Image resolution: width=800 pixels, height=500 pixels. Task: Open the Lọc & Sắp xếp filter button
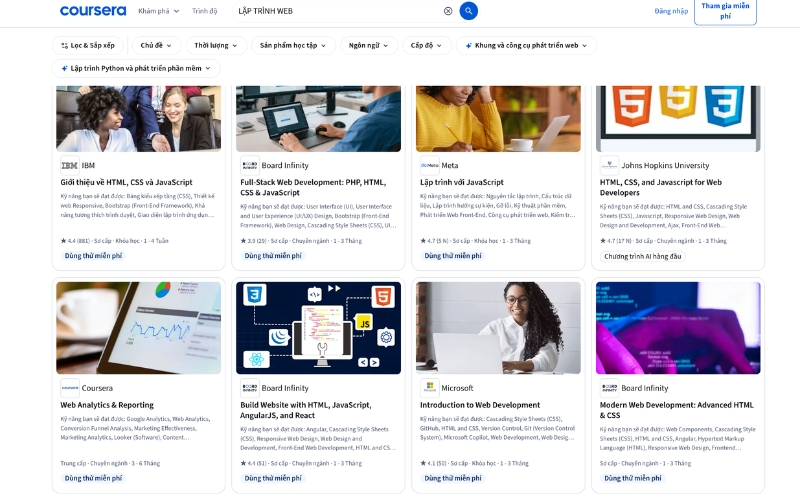pos(88,45)
